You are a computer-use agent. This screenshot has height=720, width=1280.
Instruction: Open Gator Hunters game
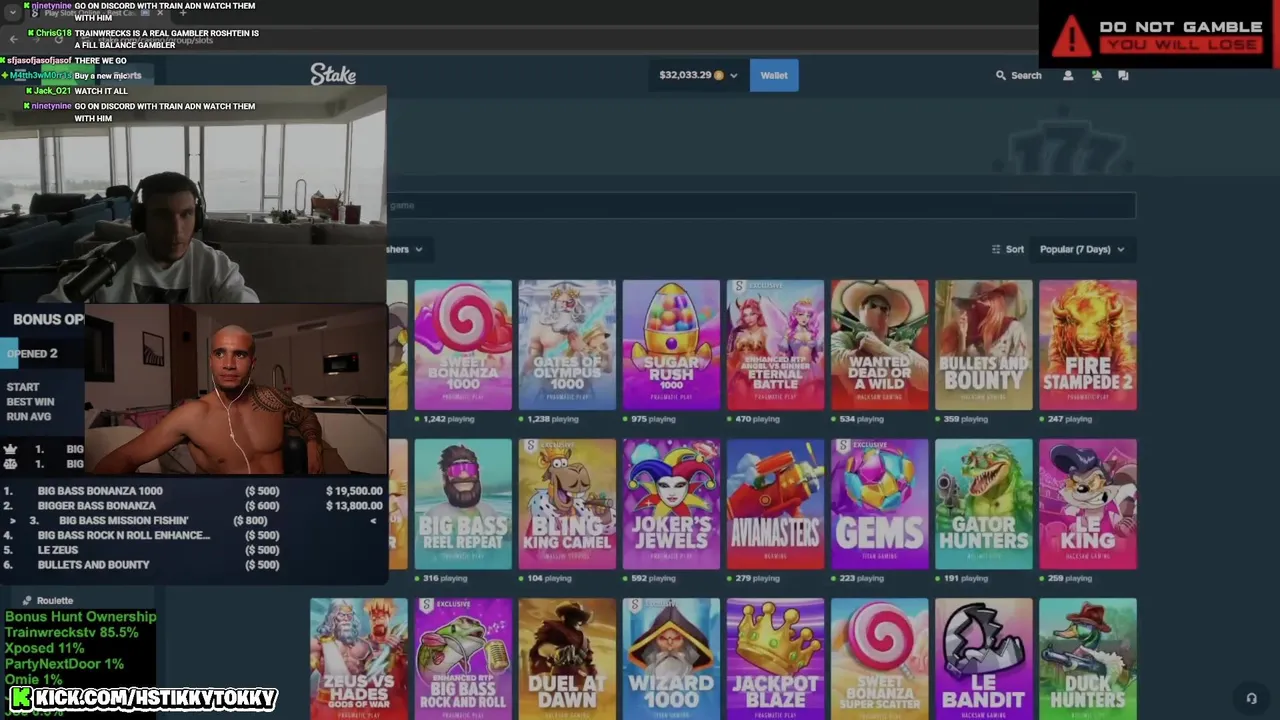pyautogui.click(x=983, y=504)
